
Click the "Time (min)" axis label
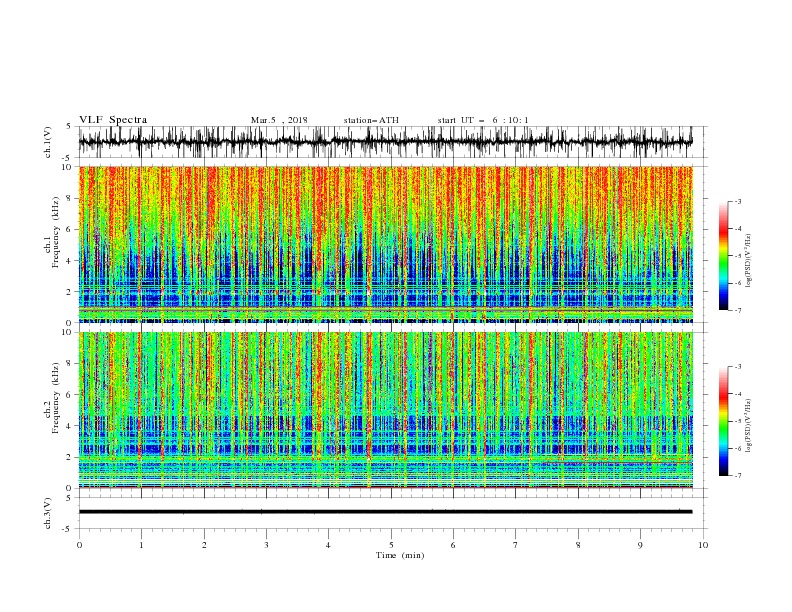click(x=400, y=555)
